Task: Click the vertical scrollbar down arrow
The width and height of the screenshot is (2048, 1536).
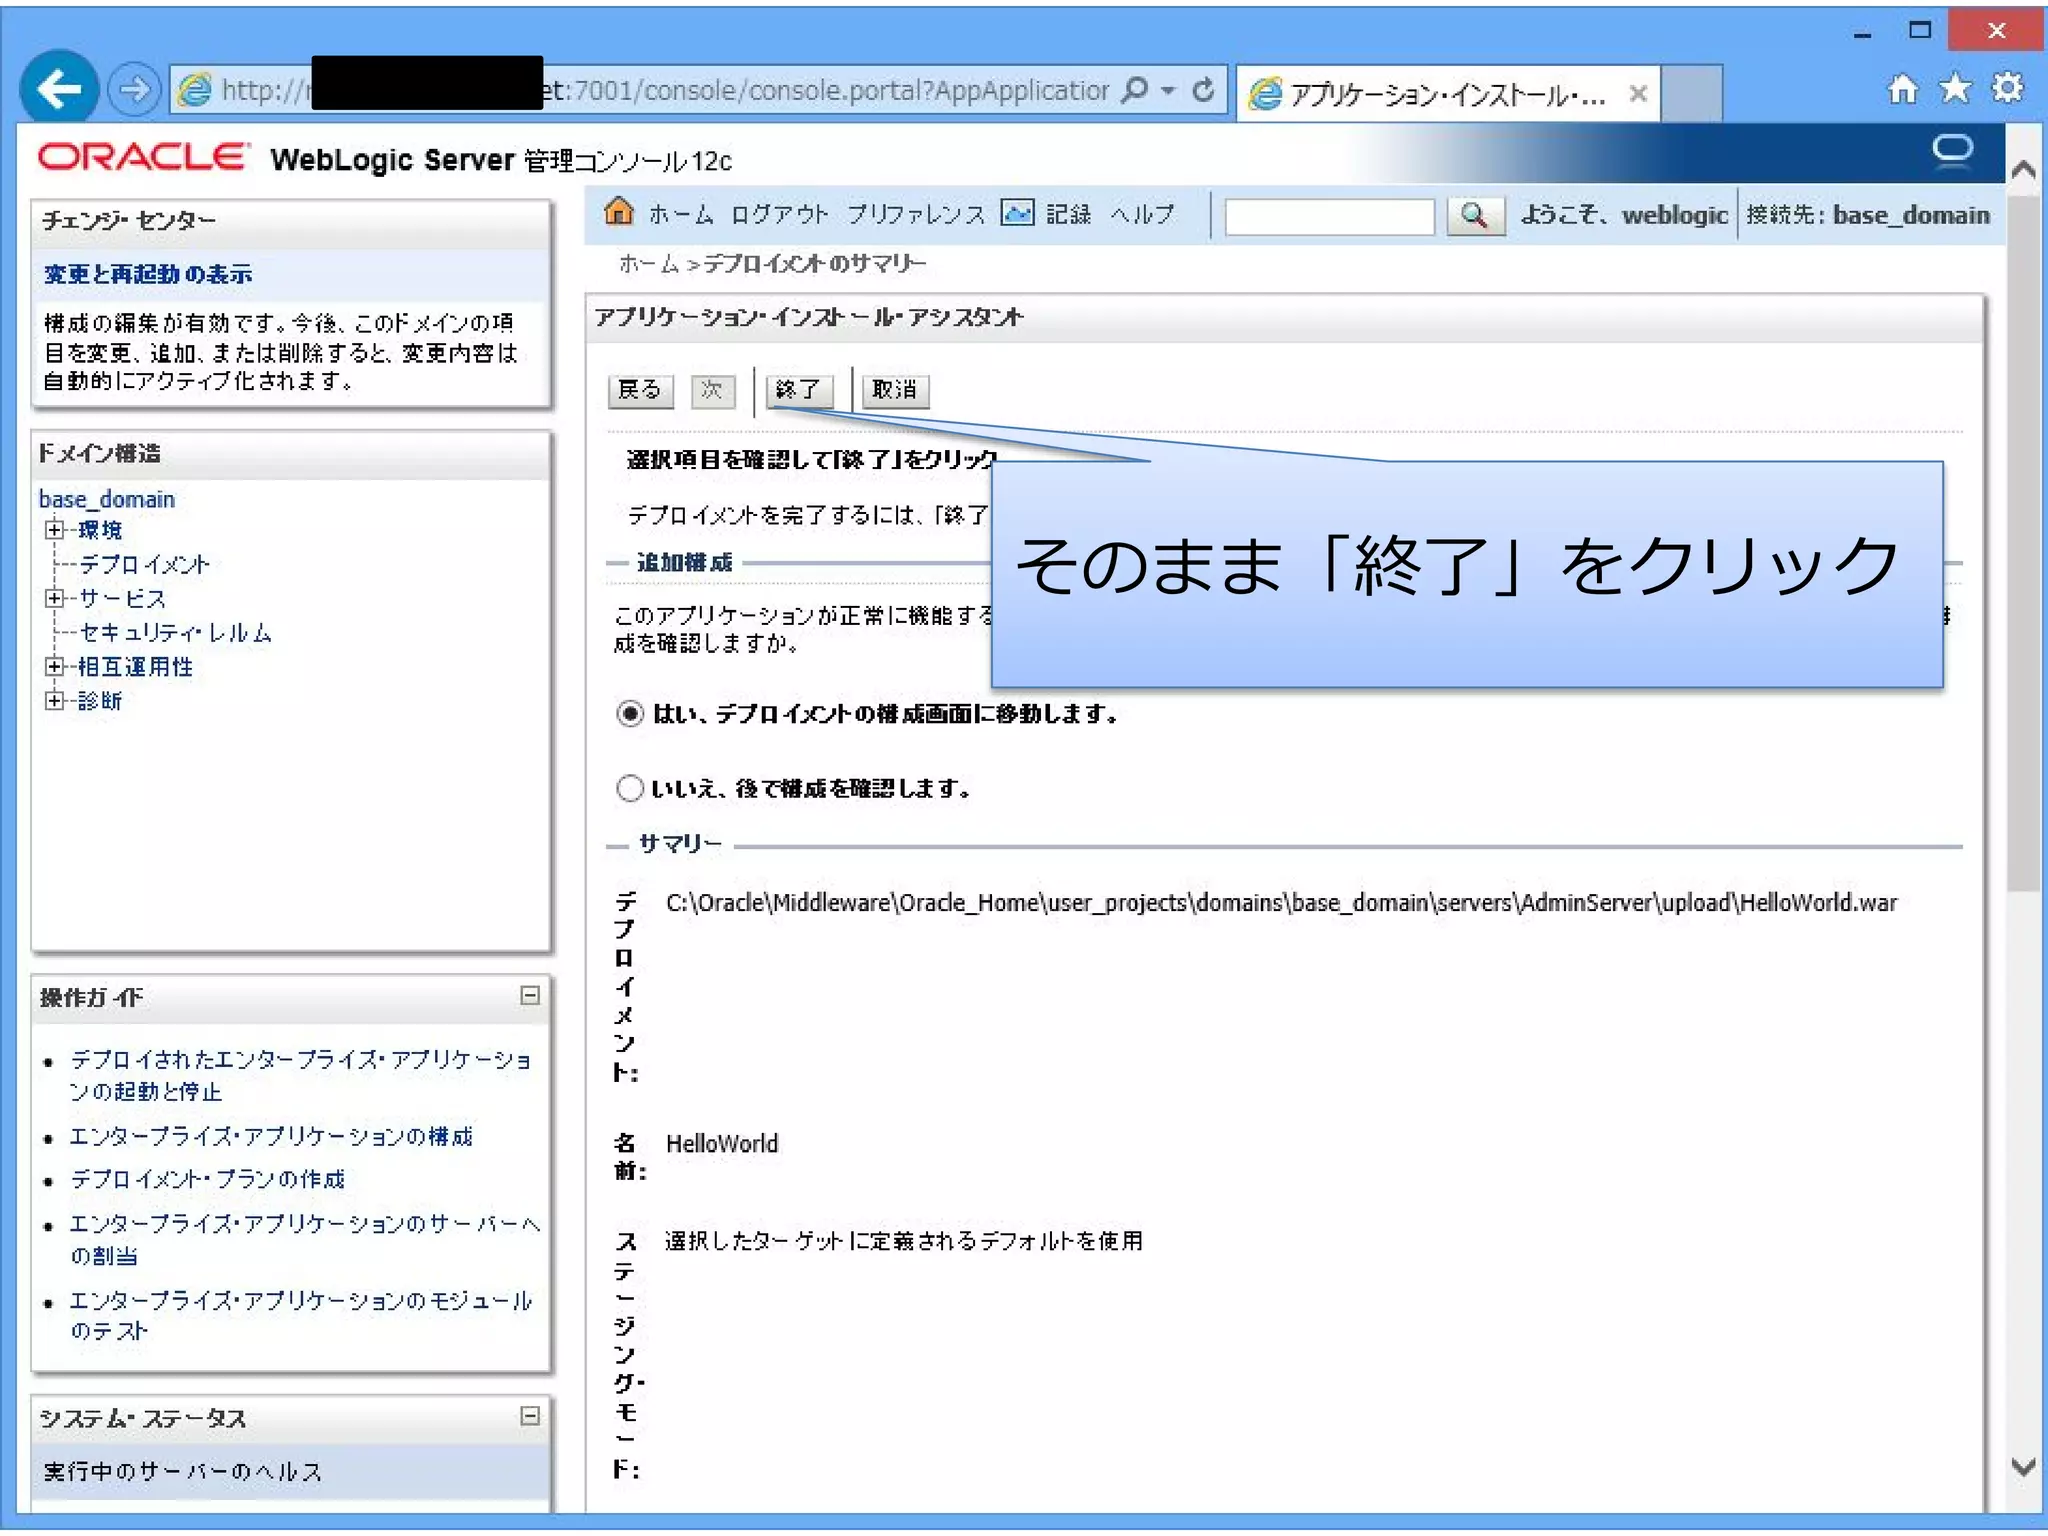Action: pos(2024,1467)
